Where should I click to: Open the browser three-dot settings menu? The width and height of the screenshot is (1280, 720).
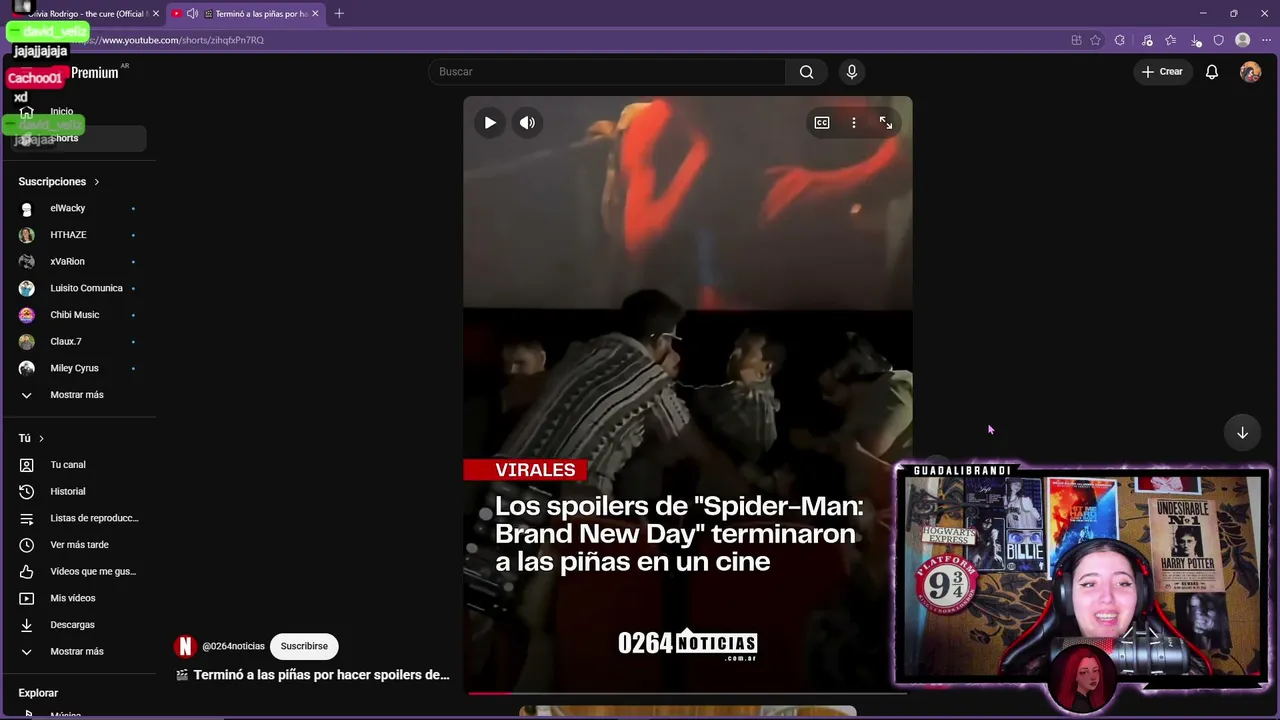pyautogui.click(x=1266, y=40)
